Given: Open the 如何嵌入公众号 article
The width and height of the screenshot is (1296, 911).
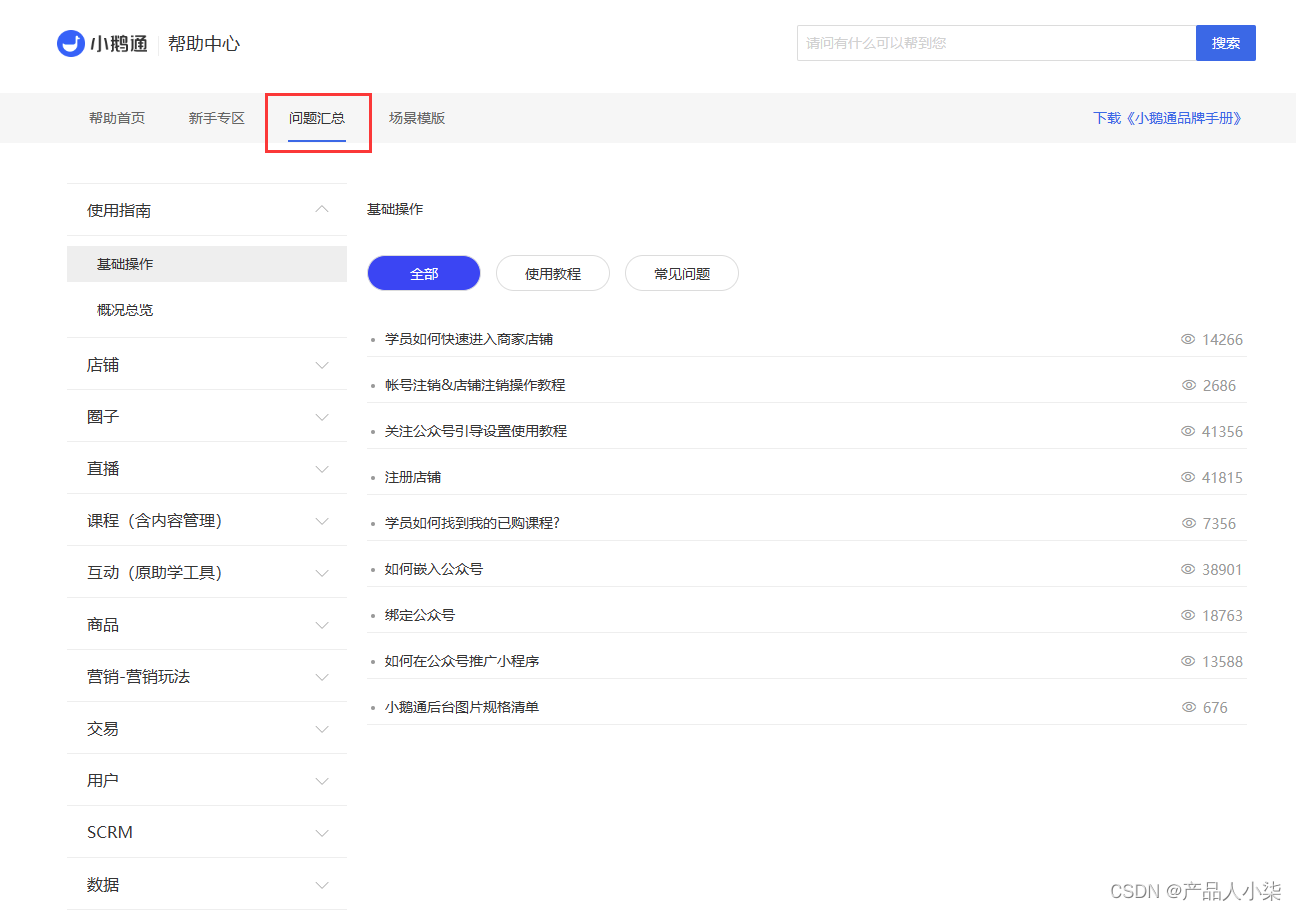Looking at the screenshot, I should click(434, 569).
